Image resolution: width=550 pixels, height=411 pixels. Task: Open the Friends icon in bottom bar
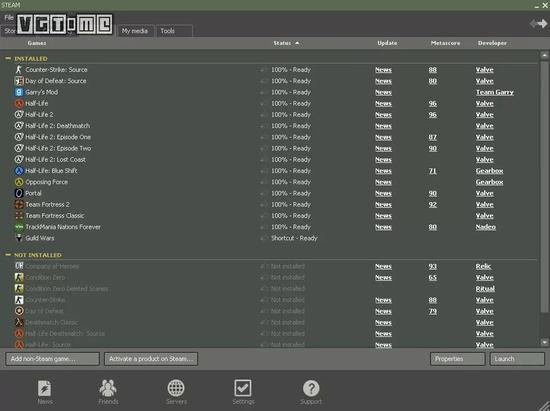coord(108,388)
